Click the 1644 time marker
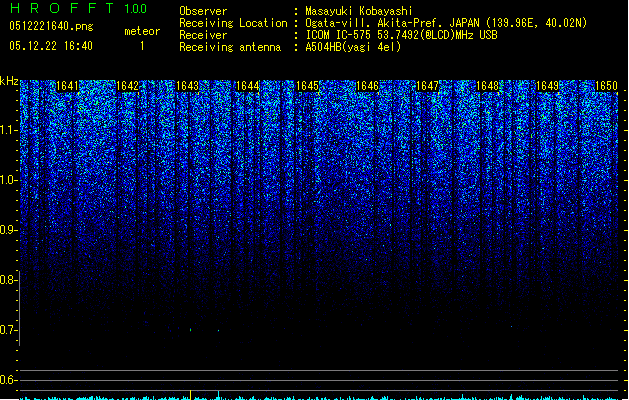The image size is (629, 400). (248, 85)
